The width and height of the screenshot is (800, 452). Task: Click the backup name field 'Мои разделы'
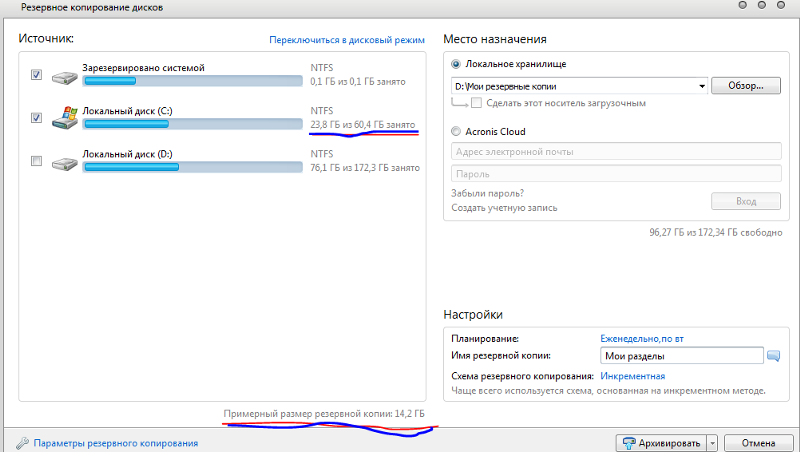(682, 356)
